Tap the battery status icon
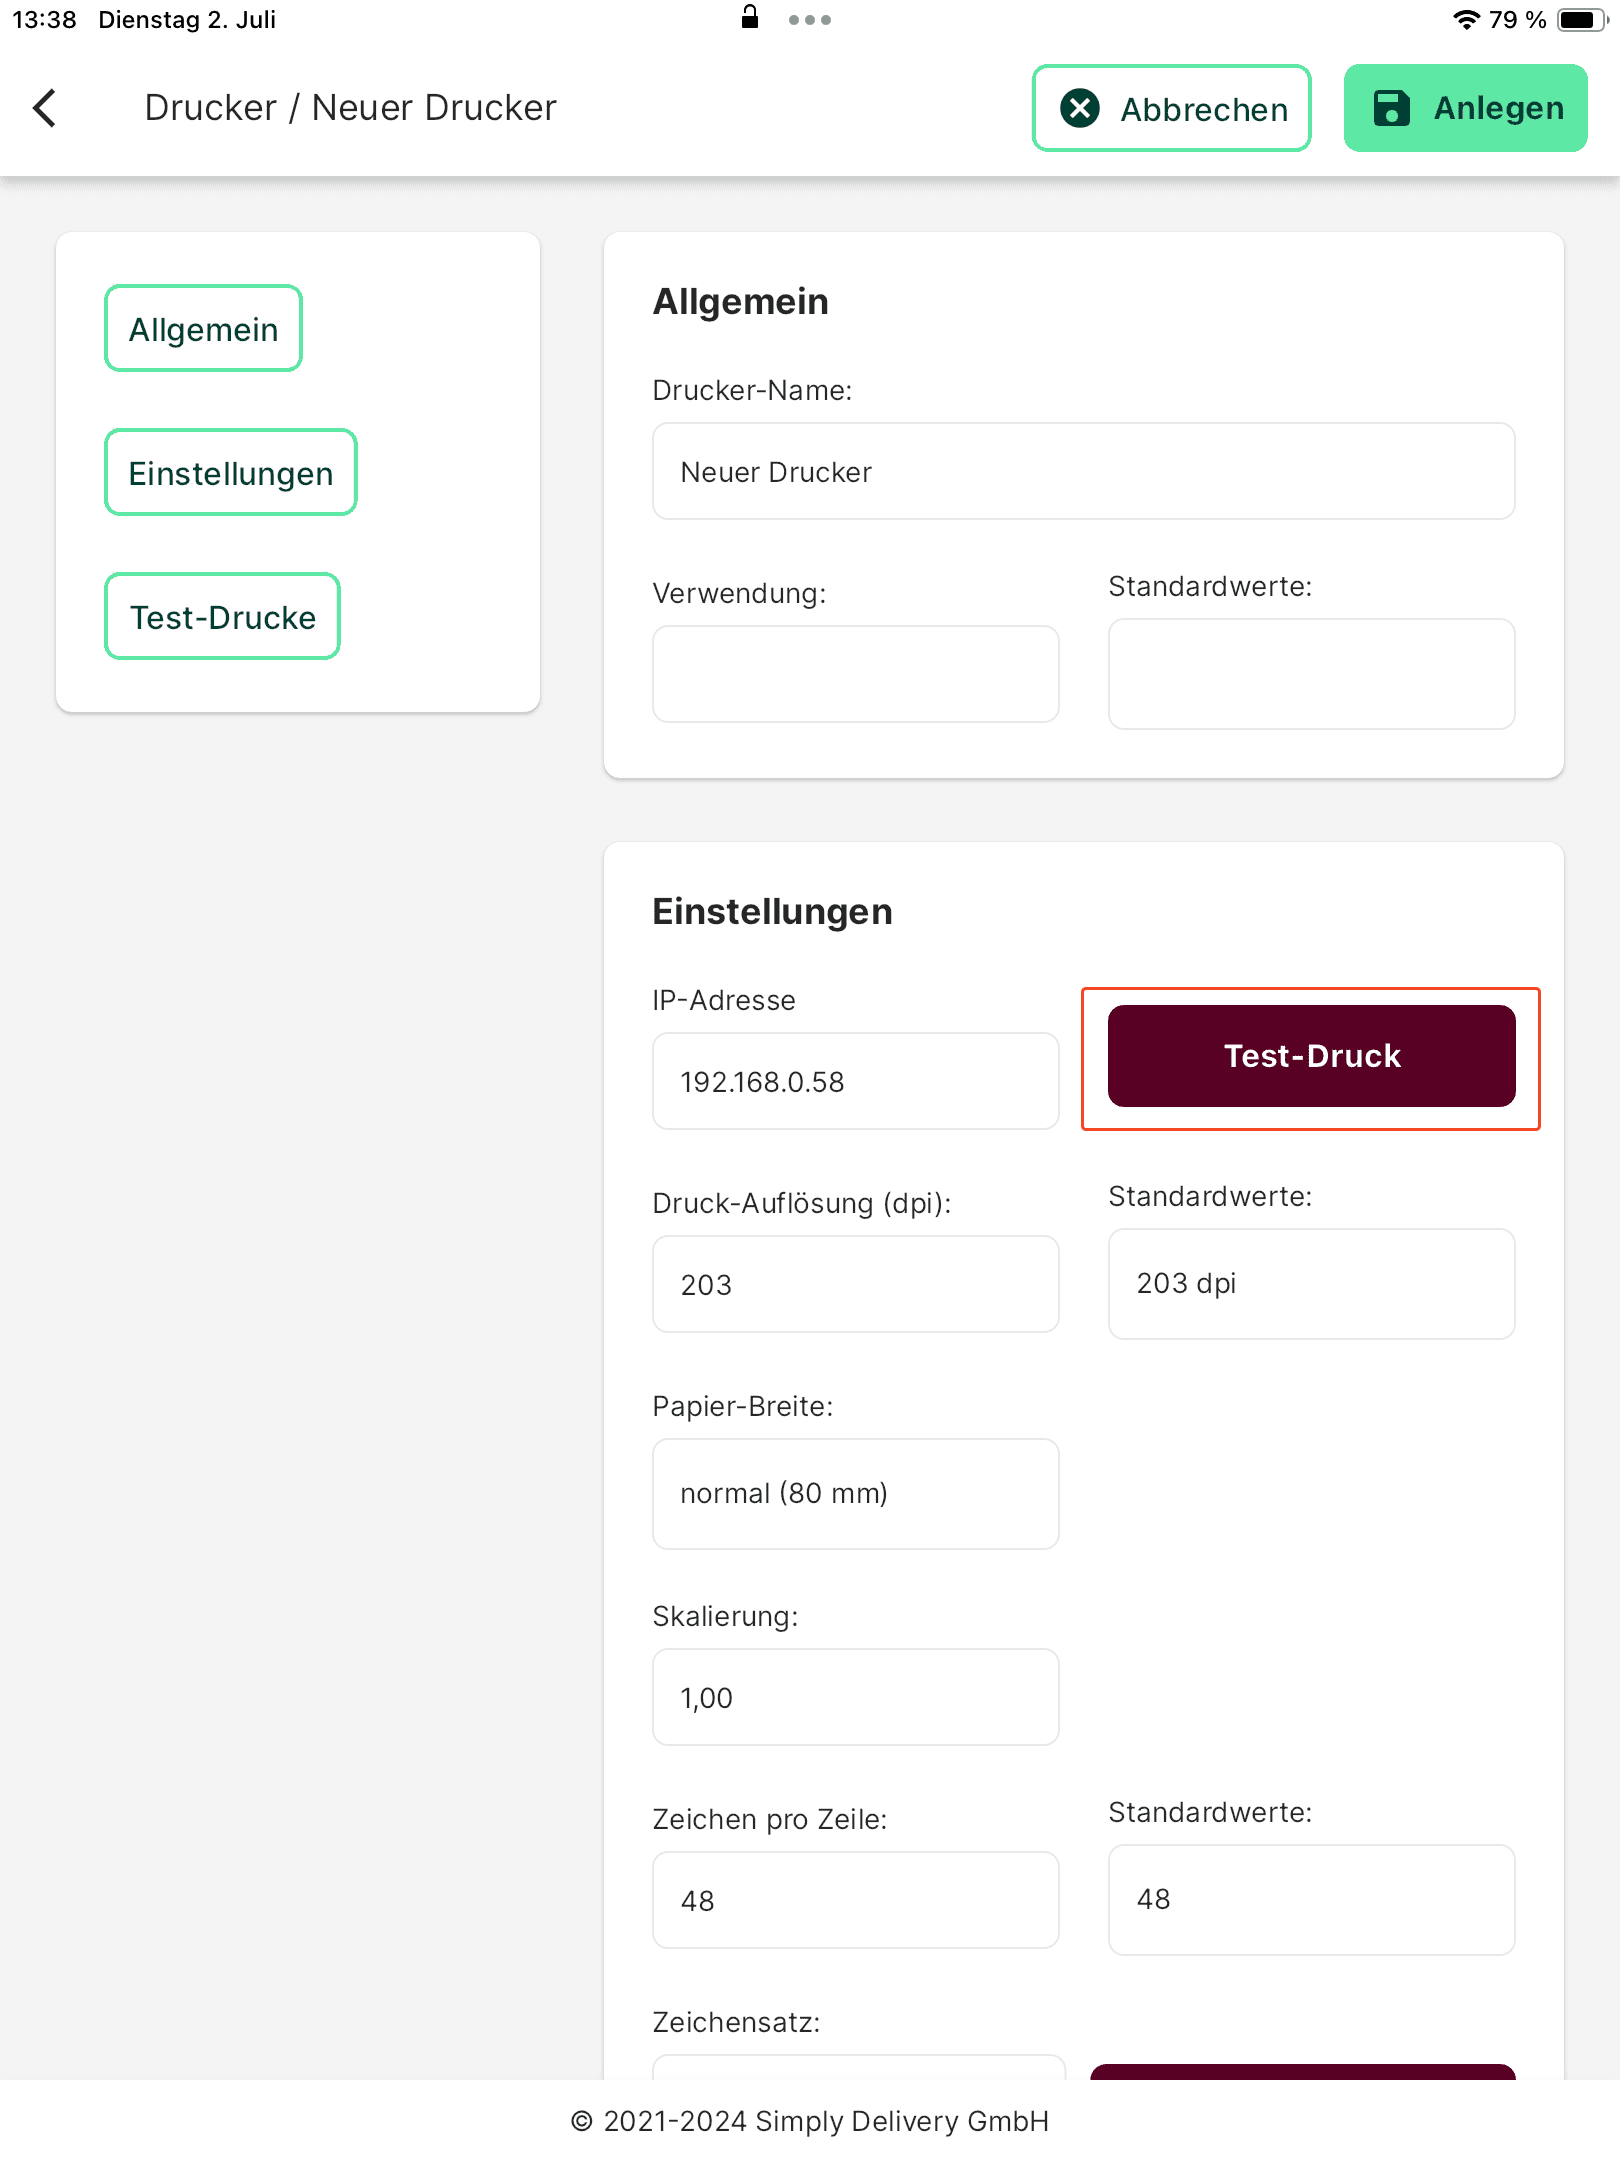The image size is (1620, 2160). (x=1582, y=20)
